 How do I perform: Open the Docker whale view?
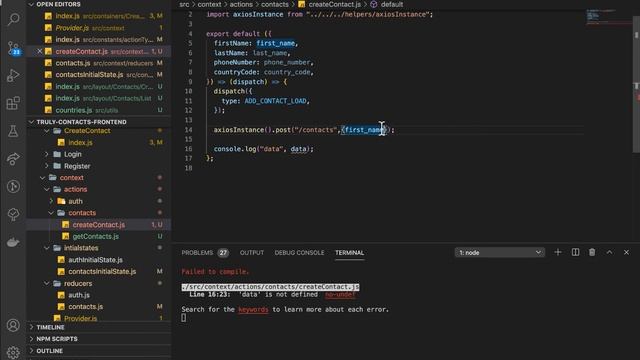[x=13, y=242]
